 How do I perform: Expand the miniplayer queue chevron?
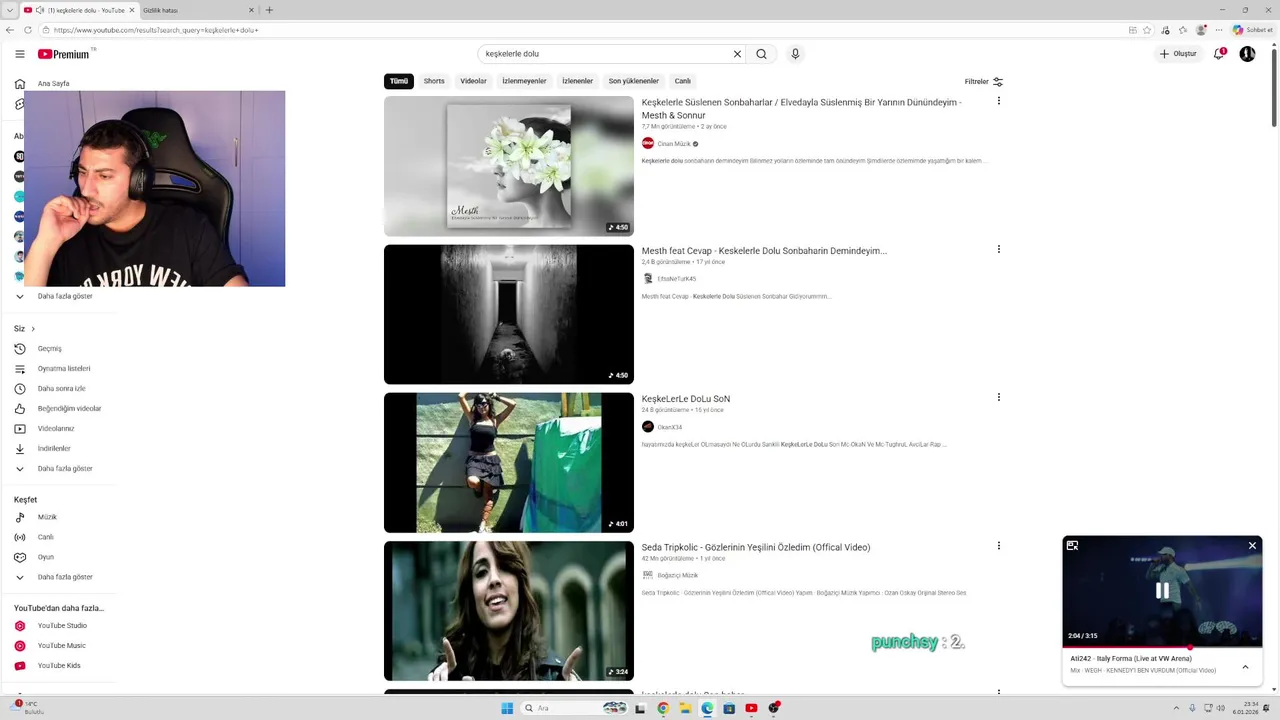coord(1245,666)
